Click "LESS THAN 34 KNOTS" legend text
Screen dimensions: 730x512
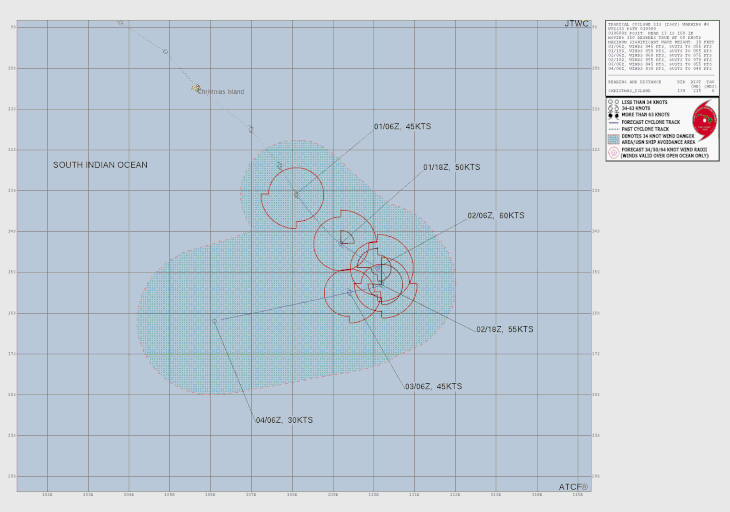[x=644, y=102]
